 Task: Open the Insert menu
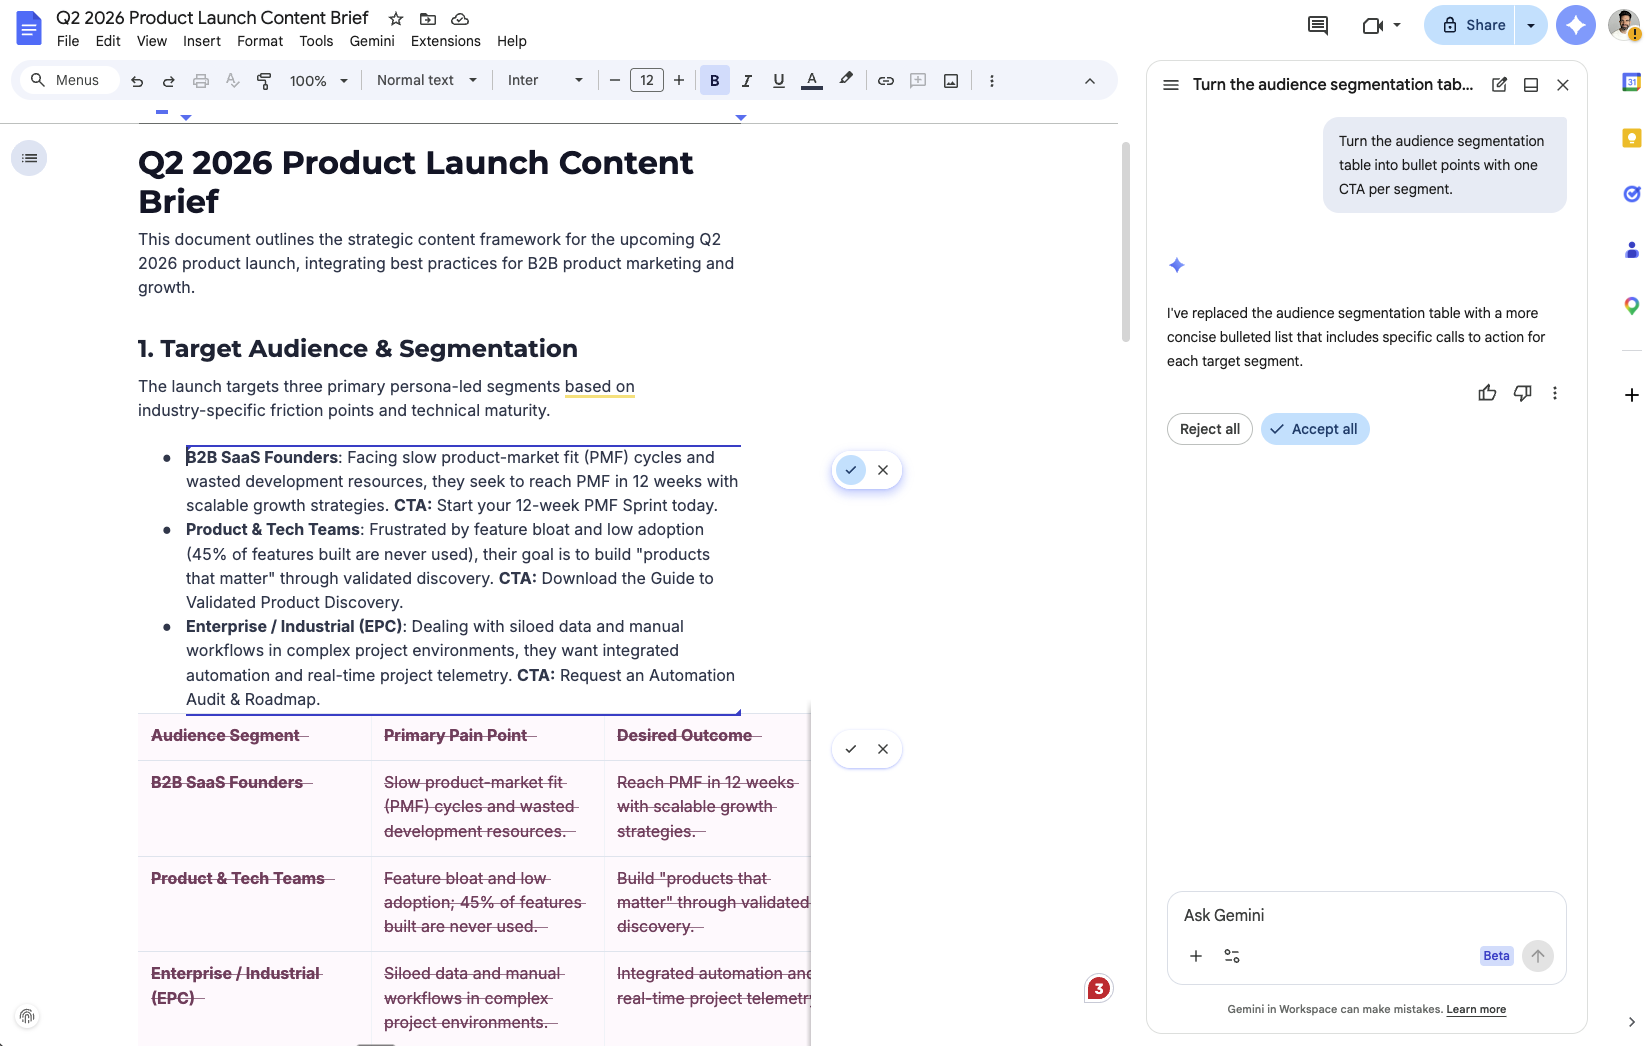pyautogui.click(x=201, y=41)
